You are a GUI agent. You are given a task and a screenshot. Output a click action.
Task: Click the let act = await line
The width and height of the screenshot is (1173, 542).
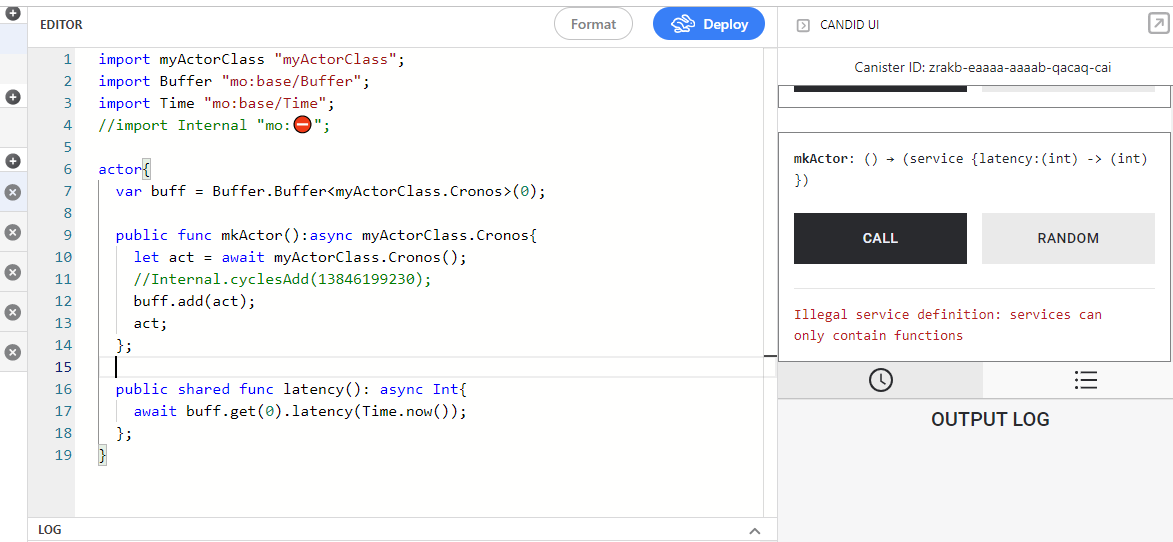[x=300, y=257]
